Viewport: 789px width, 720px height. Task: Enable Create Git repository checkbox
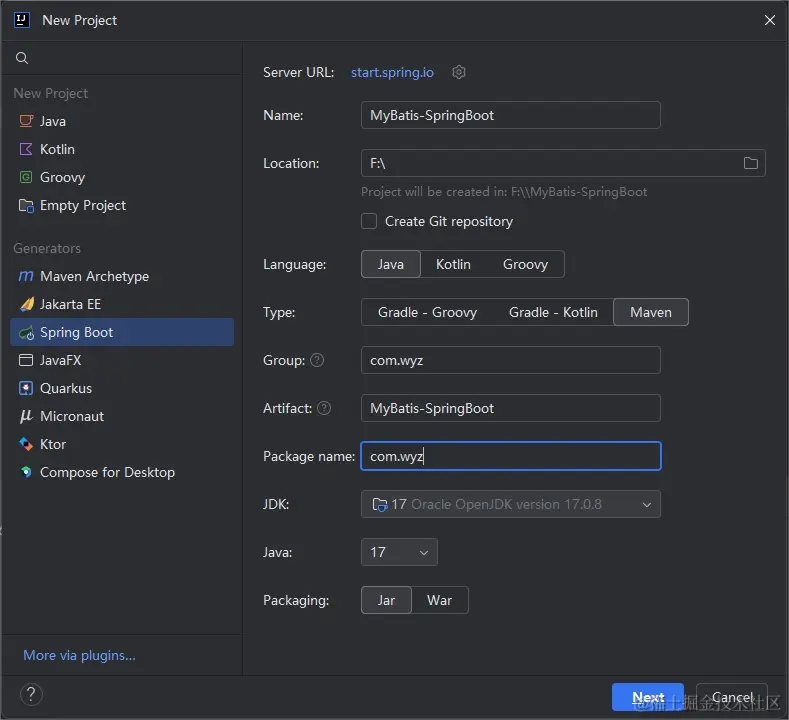tap(369, 221)
